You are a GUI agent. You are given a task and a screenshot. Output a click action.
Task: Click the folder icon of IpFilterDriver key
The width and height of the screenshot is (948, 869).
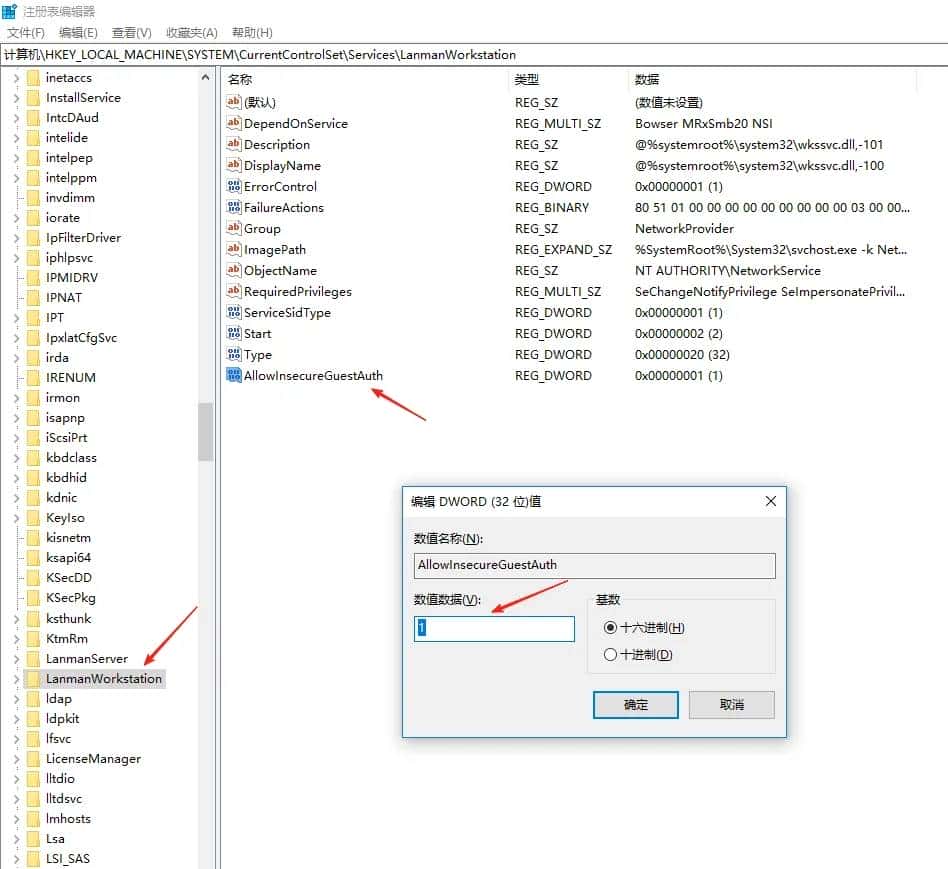(34, 238)
